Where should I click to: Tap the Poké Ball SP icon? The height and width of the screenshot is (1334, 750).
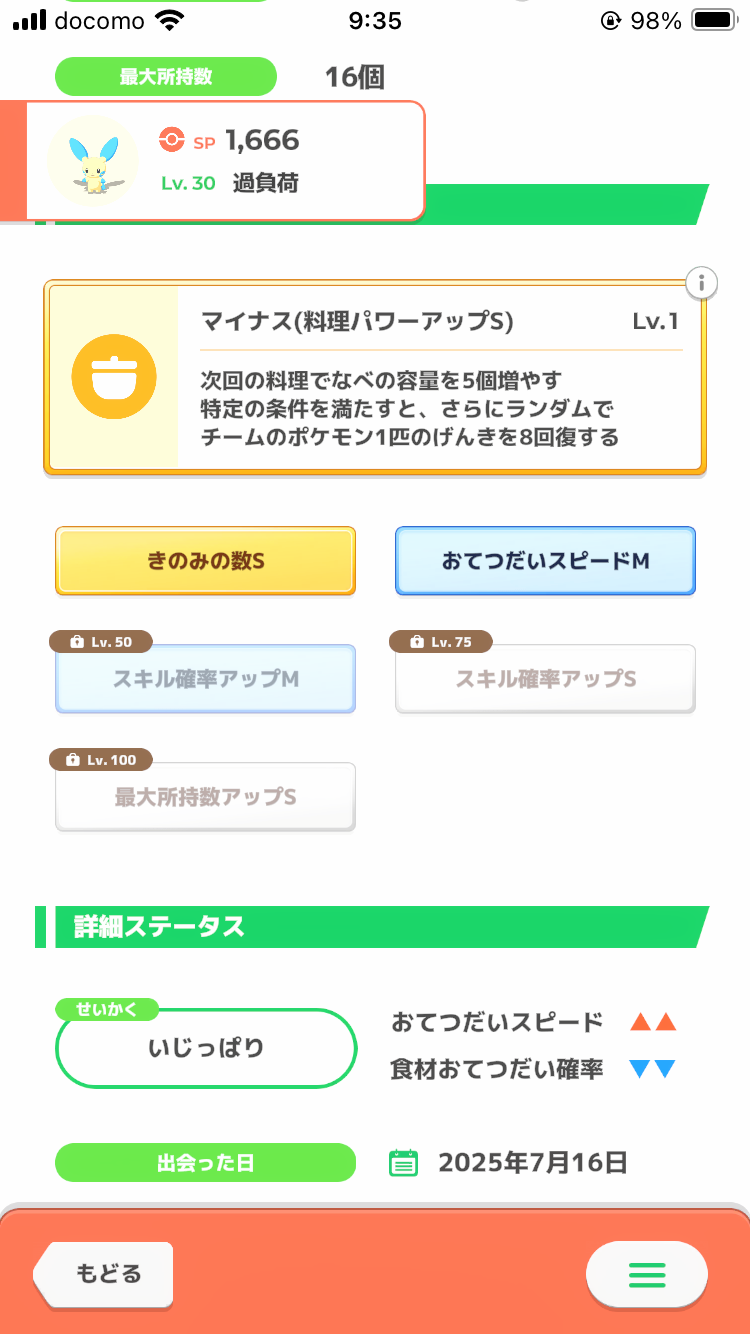[x=172, y=141]
